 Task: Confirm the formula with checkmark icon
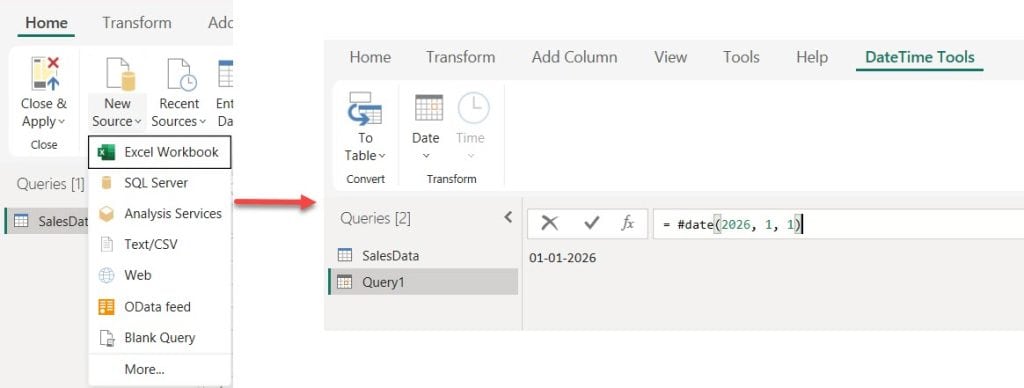pyautogui.click(x=592, y=223)
